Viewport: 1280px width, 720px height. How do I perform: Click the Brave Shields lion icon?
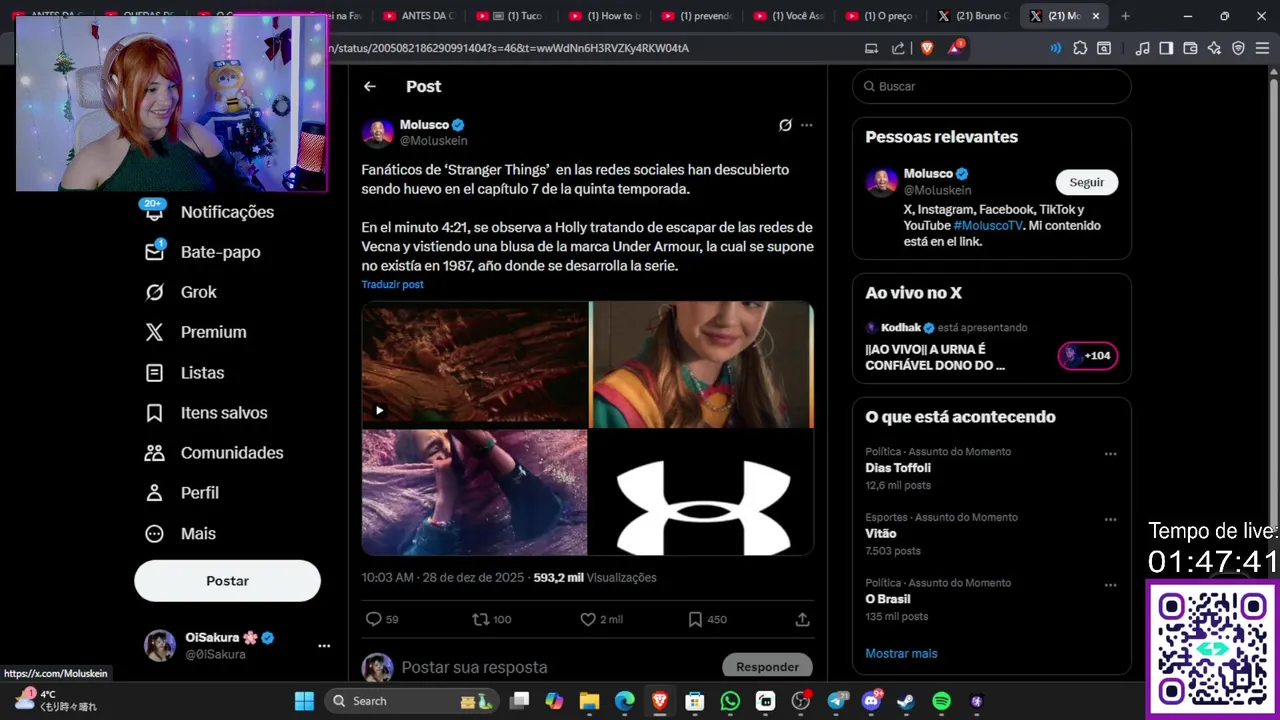pyautogui.click(x=927, y=48)
